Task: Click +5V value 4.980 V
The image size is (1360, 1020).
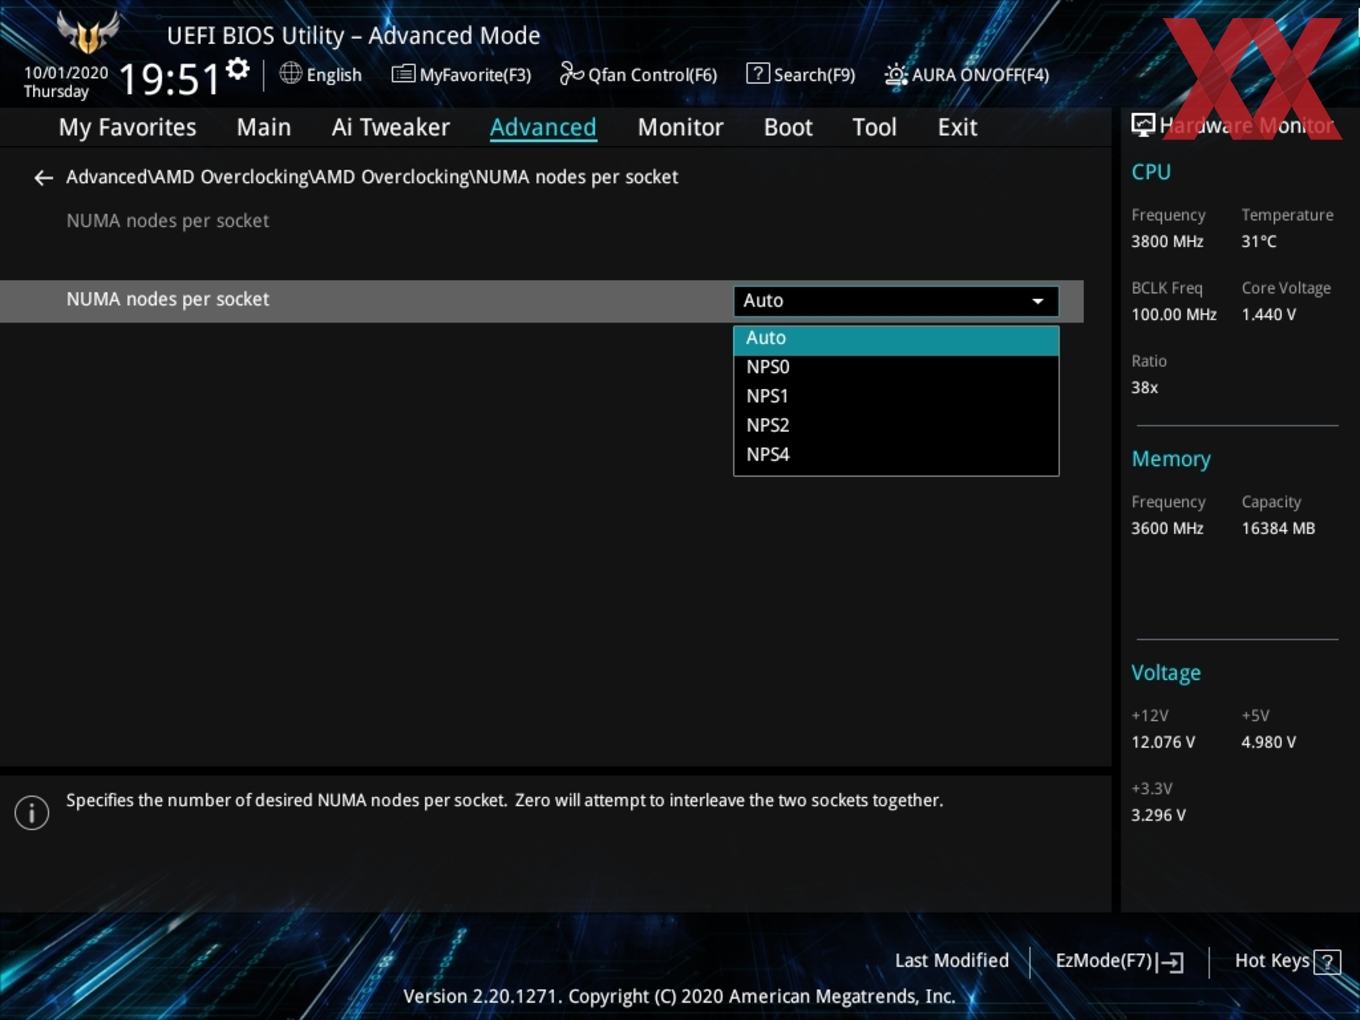Action: coord(1268,743)
